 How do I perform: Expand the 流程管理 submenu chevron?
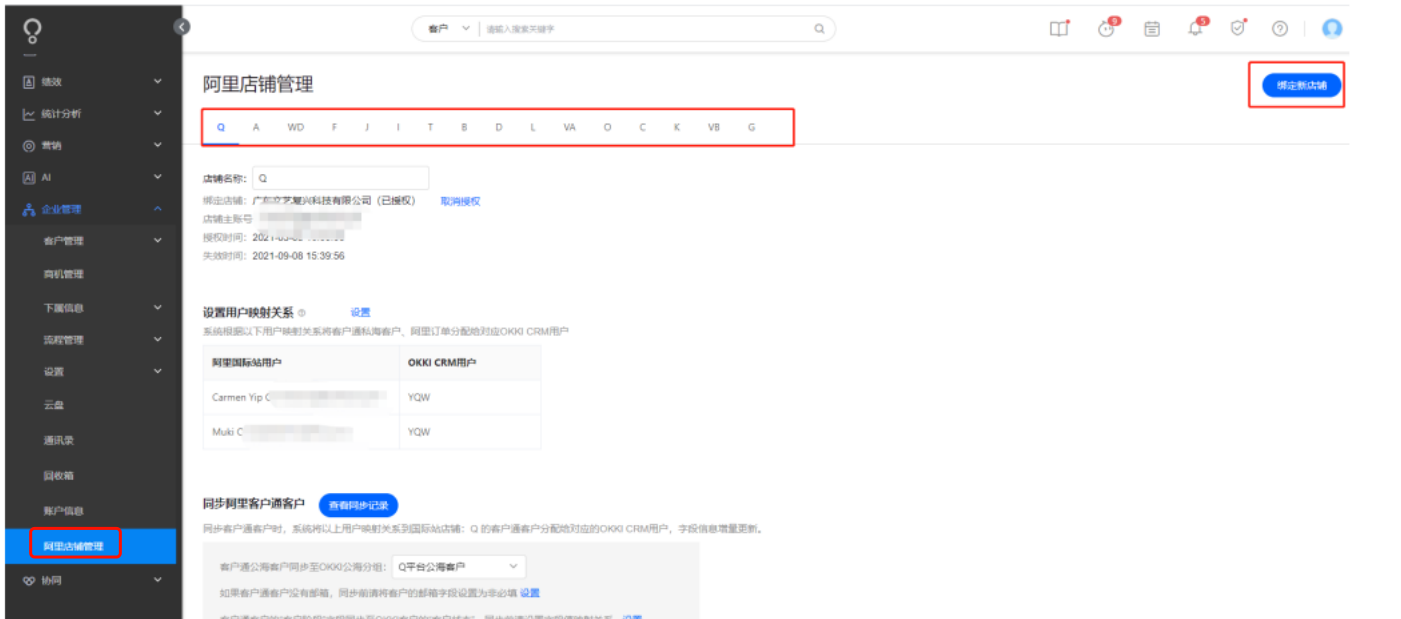click(157, 339)
